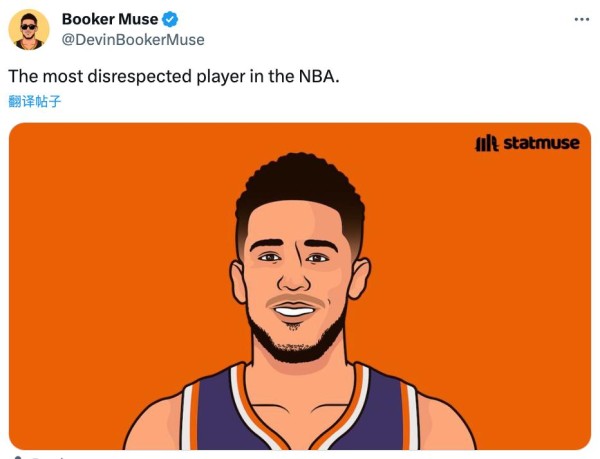Click the statmuse wordmark text

(x=541, y=143)
